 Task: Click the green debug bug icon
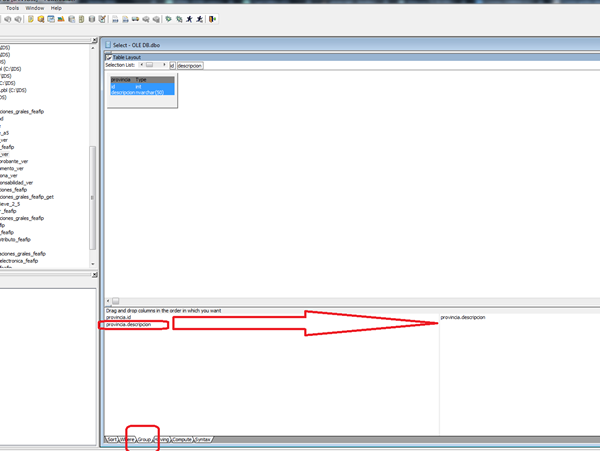point(168,19)
